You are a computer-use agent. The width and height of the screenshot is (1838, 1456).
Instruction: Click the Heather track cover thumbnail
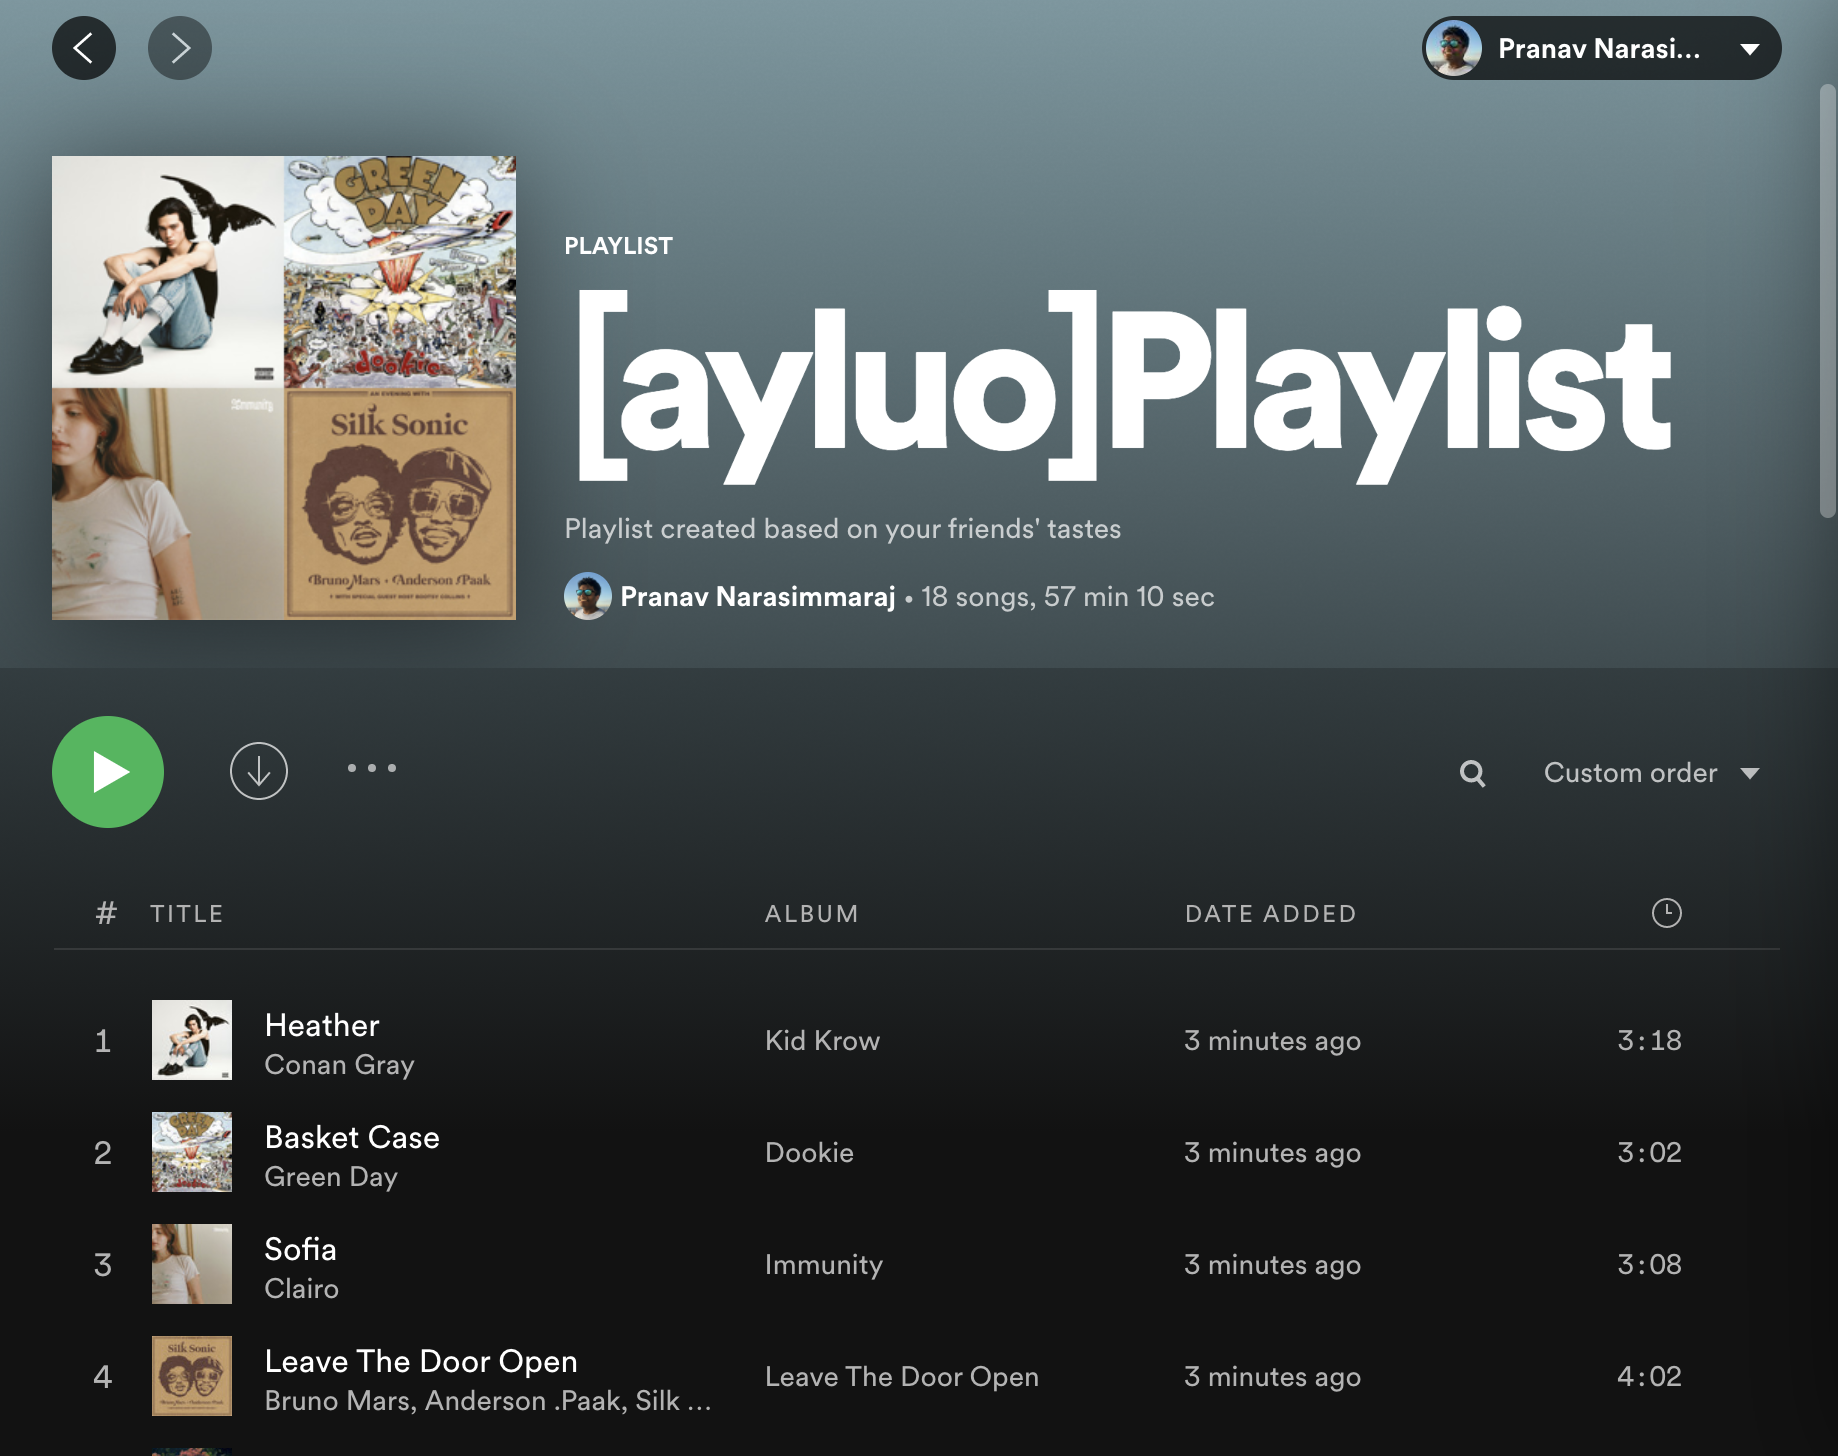point(192,1040)
